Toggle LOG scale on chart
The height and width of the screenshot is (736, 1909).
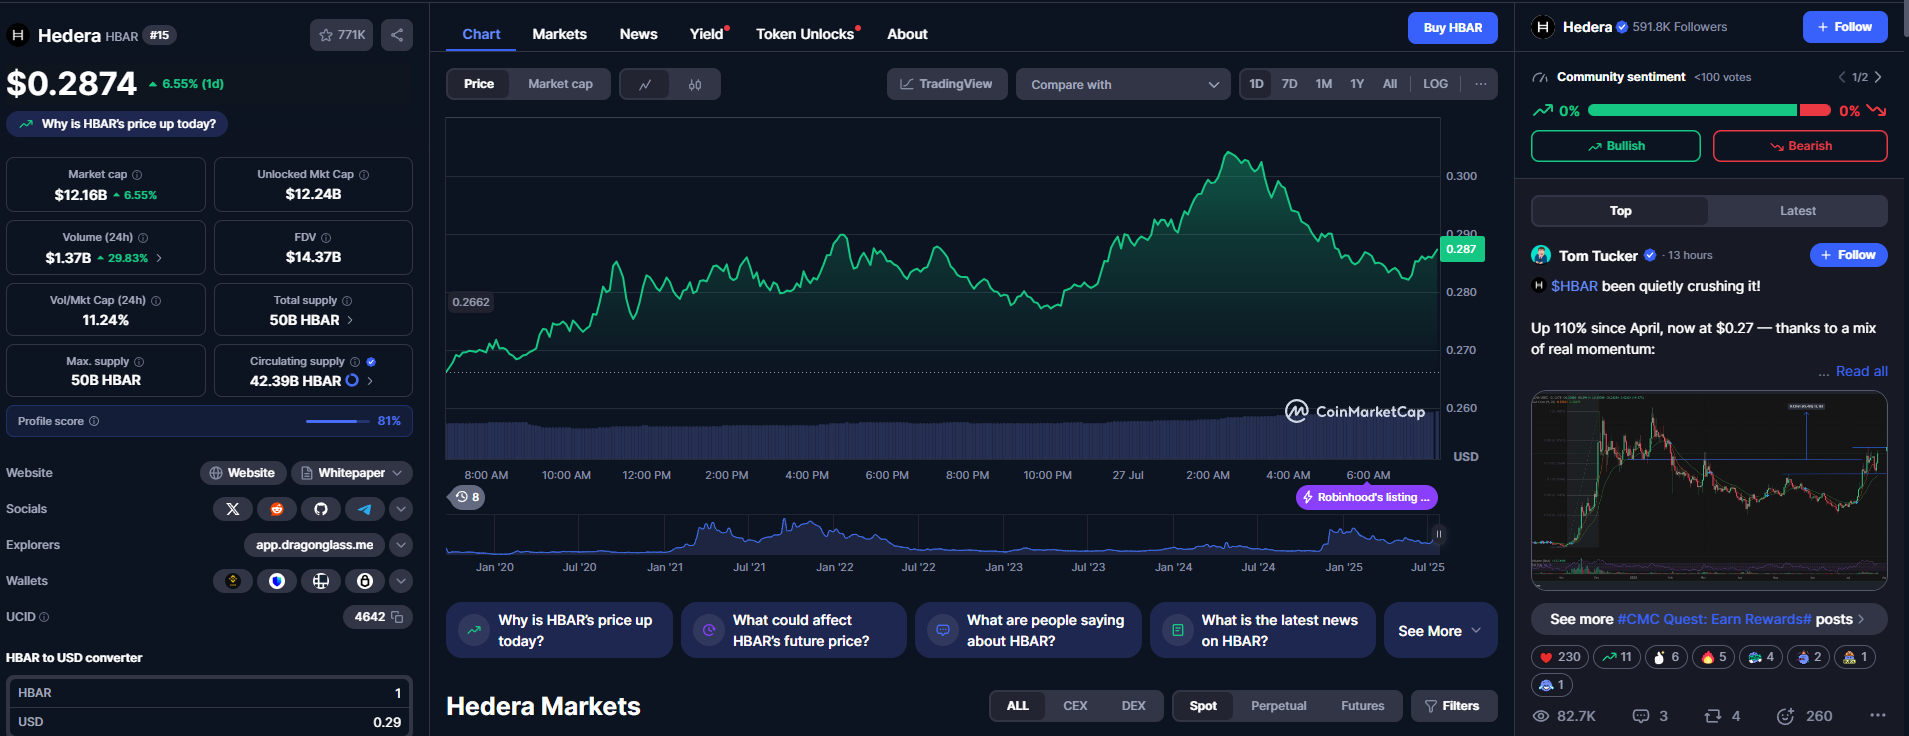coord(1435,84)
